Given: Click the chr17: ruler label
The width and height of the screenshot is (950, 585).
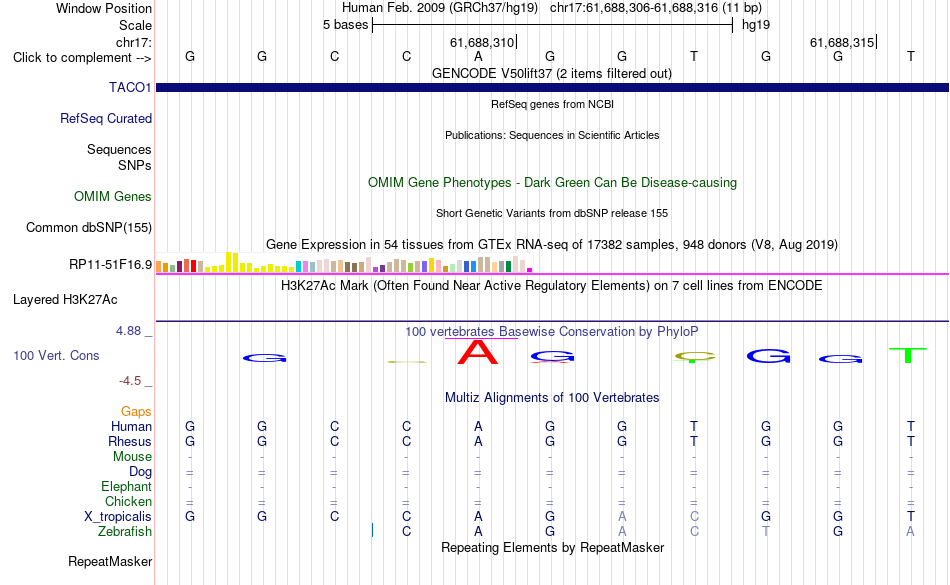Looking at the screenshot, I should (133, 42).
